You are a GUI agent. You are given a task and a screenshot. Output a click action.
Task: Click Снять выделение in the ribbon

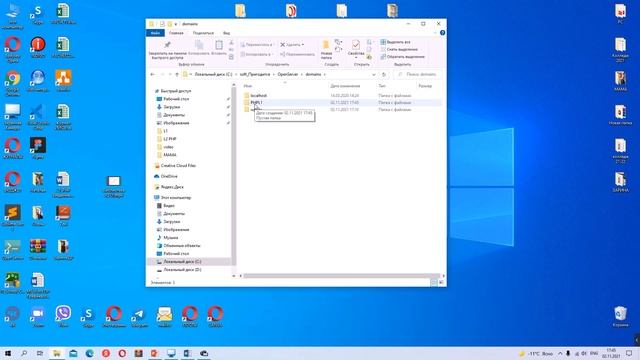pyautogui.click(x=399, y=49)
